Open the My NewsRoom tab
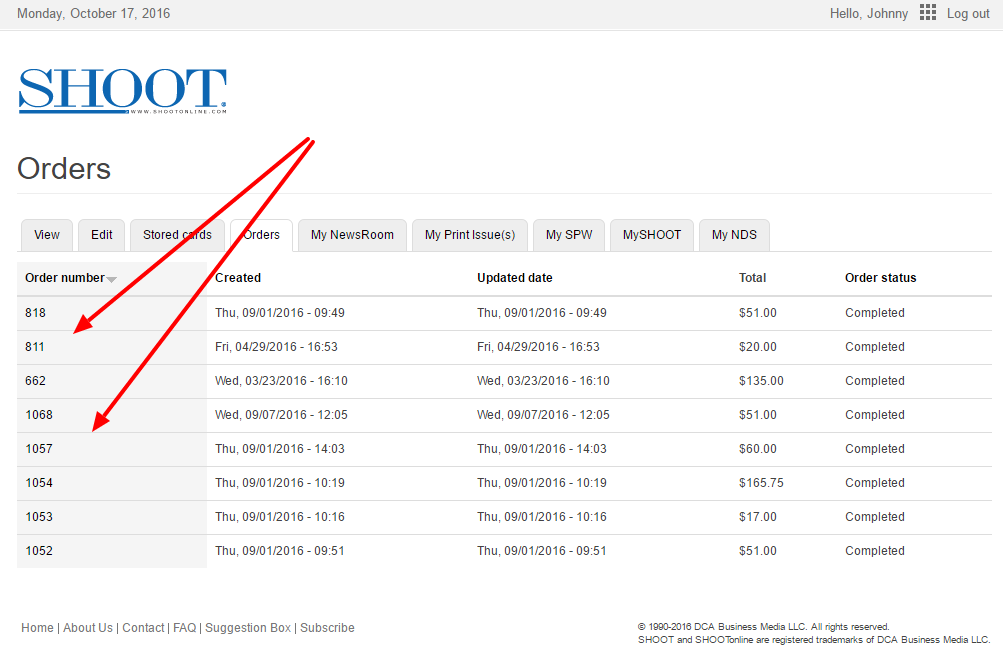 coord(352,235)
